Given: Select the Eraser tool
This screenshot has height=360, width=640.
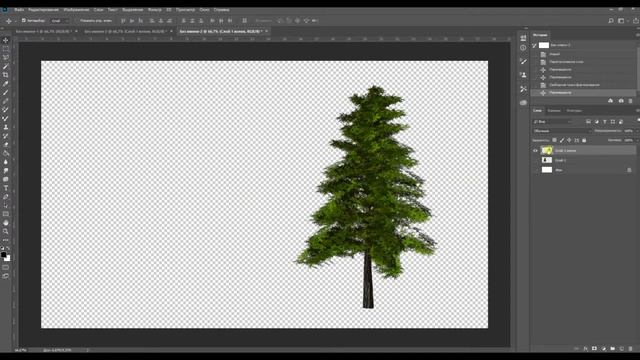Looking at the screenshot, I should point(6,144).
